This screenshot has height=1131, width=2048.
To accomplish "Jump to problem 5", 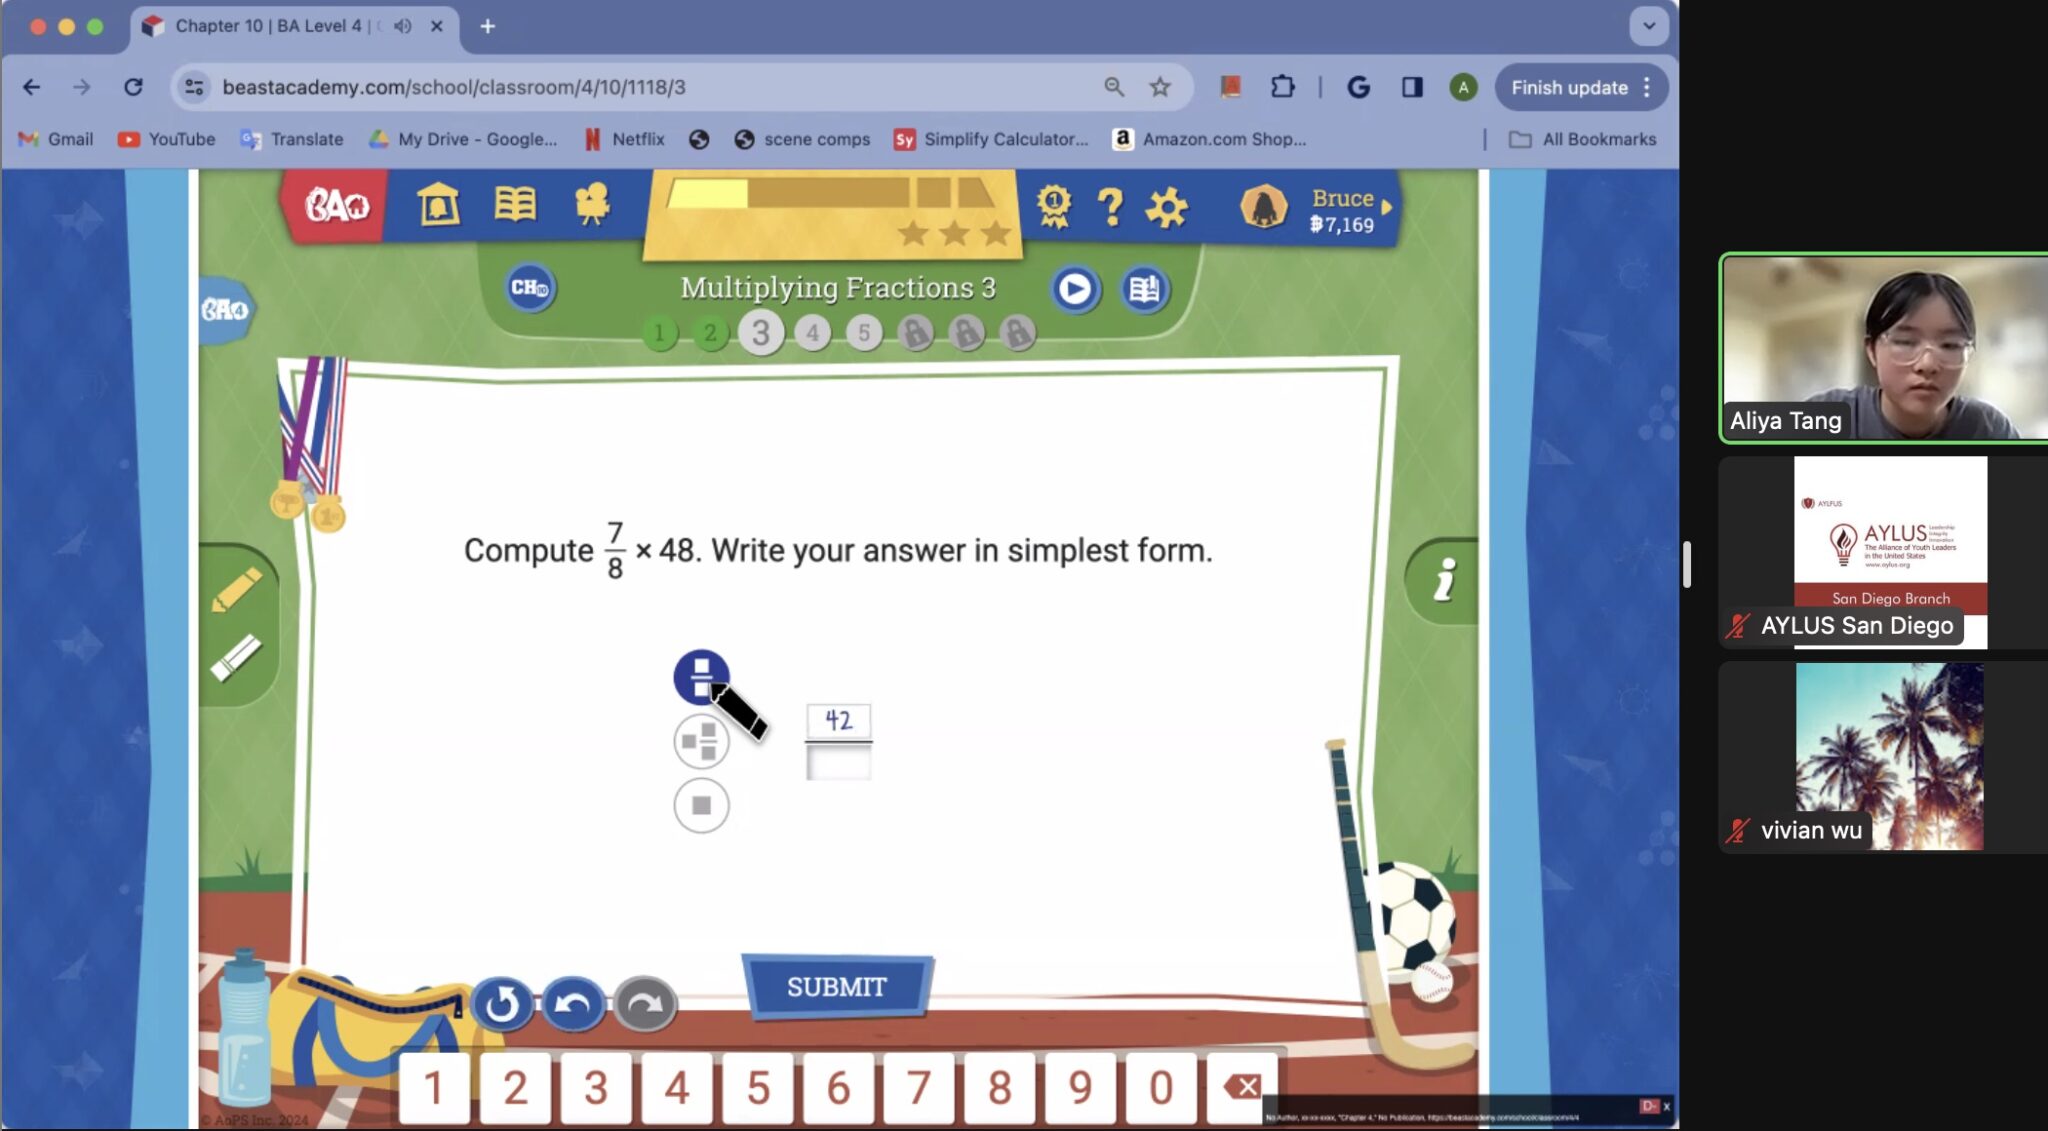I will coord(864,333).
